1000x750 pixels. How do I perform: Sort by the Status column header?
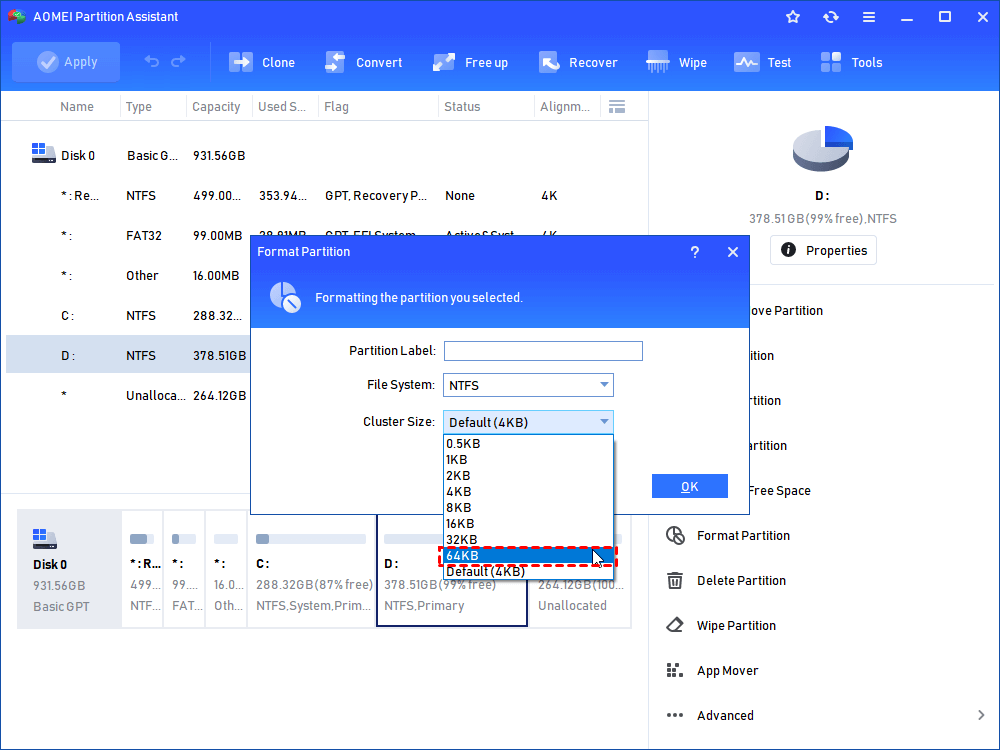point(462,107)
